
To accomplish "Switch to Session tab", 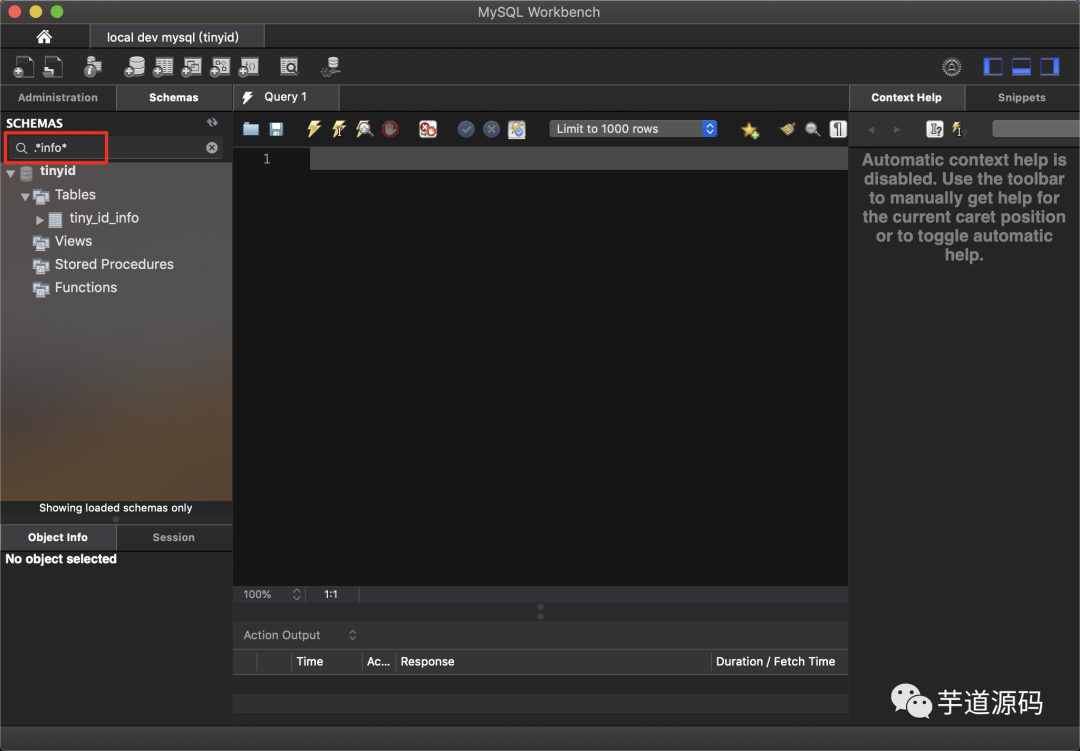I will pos(174,537).
